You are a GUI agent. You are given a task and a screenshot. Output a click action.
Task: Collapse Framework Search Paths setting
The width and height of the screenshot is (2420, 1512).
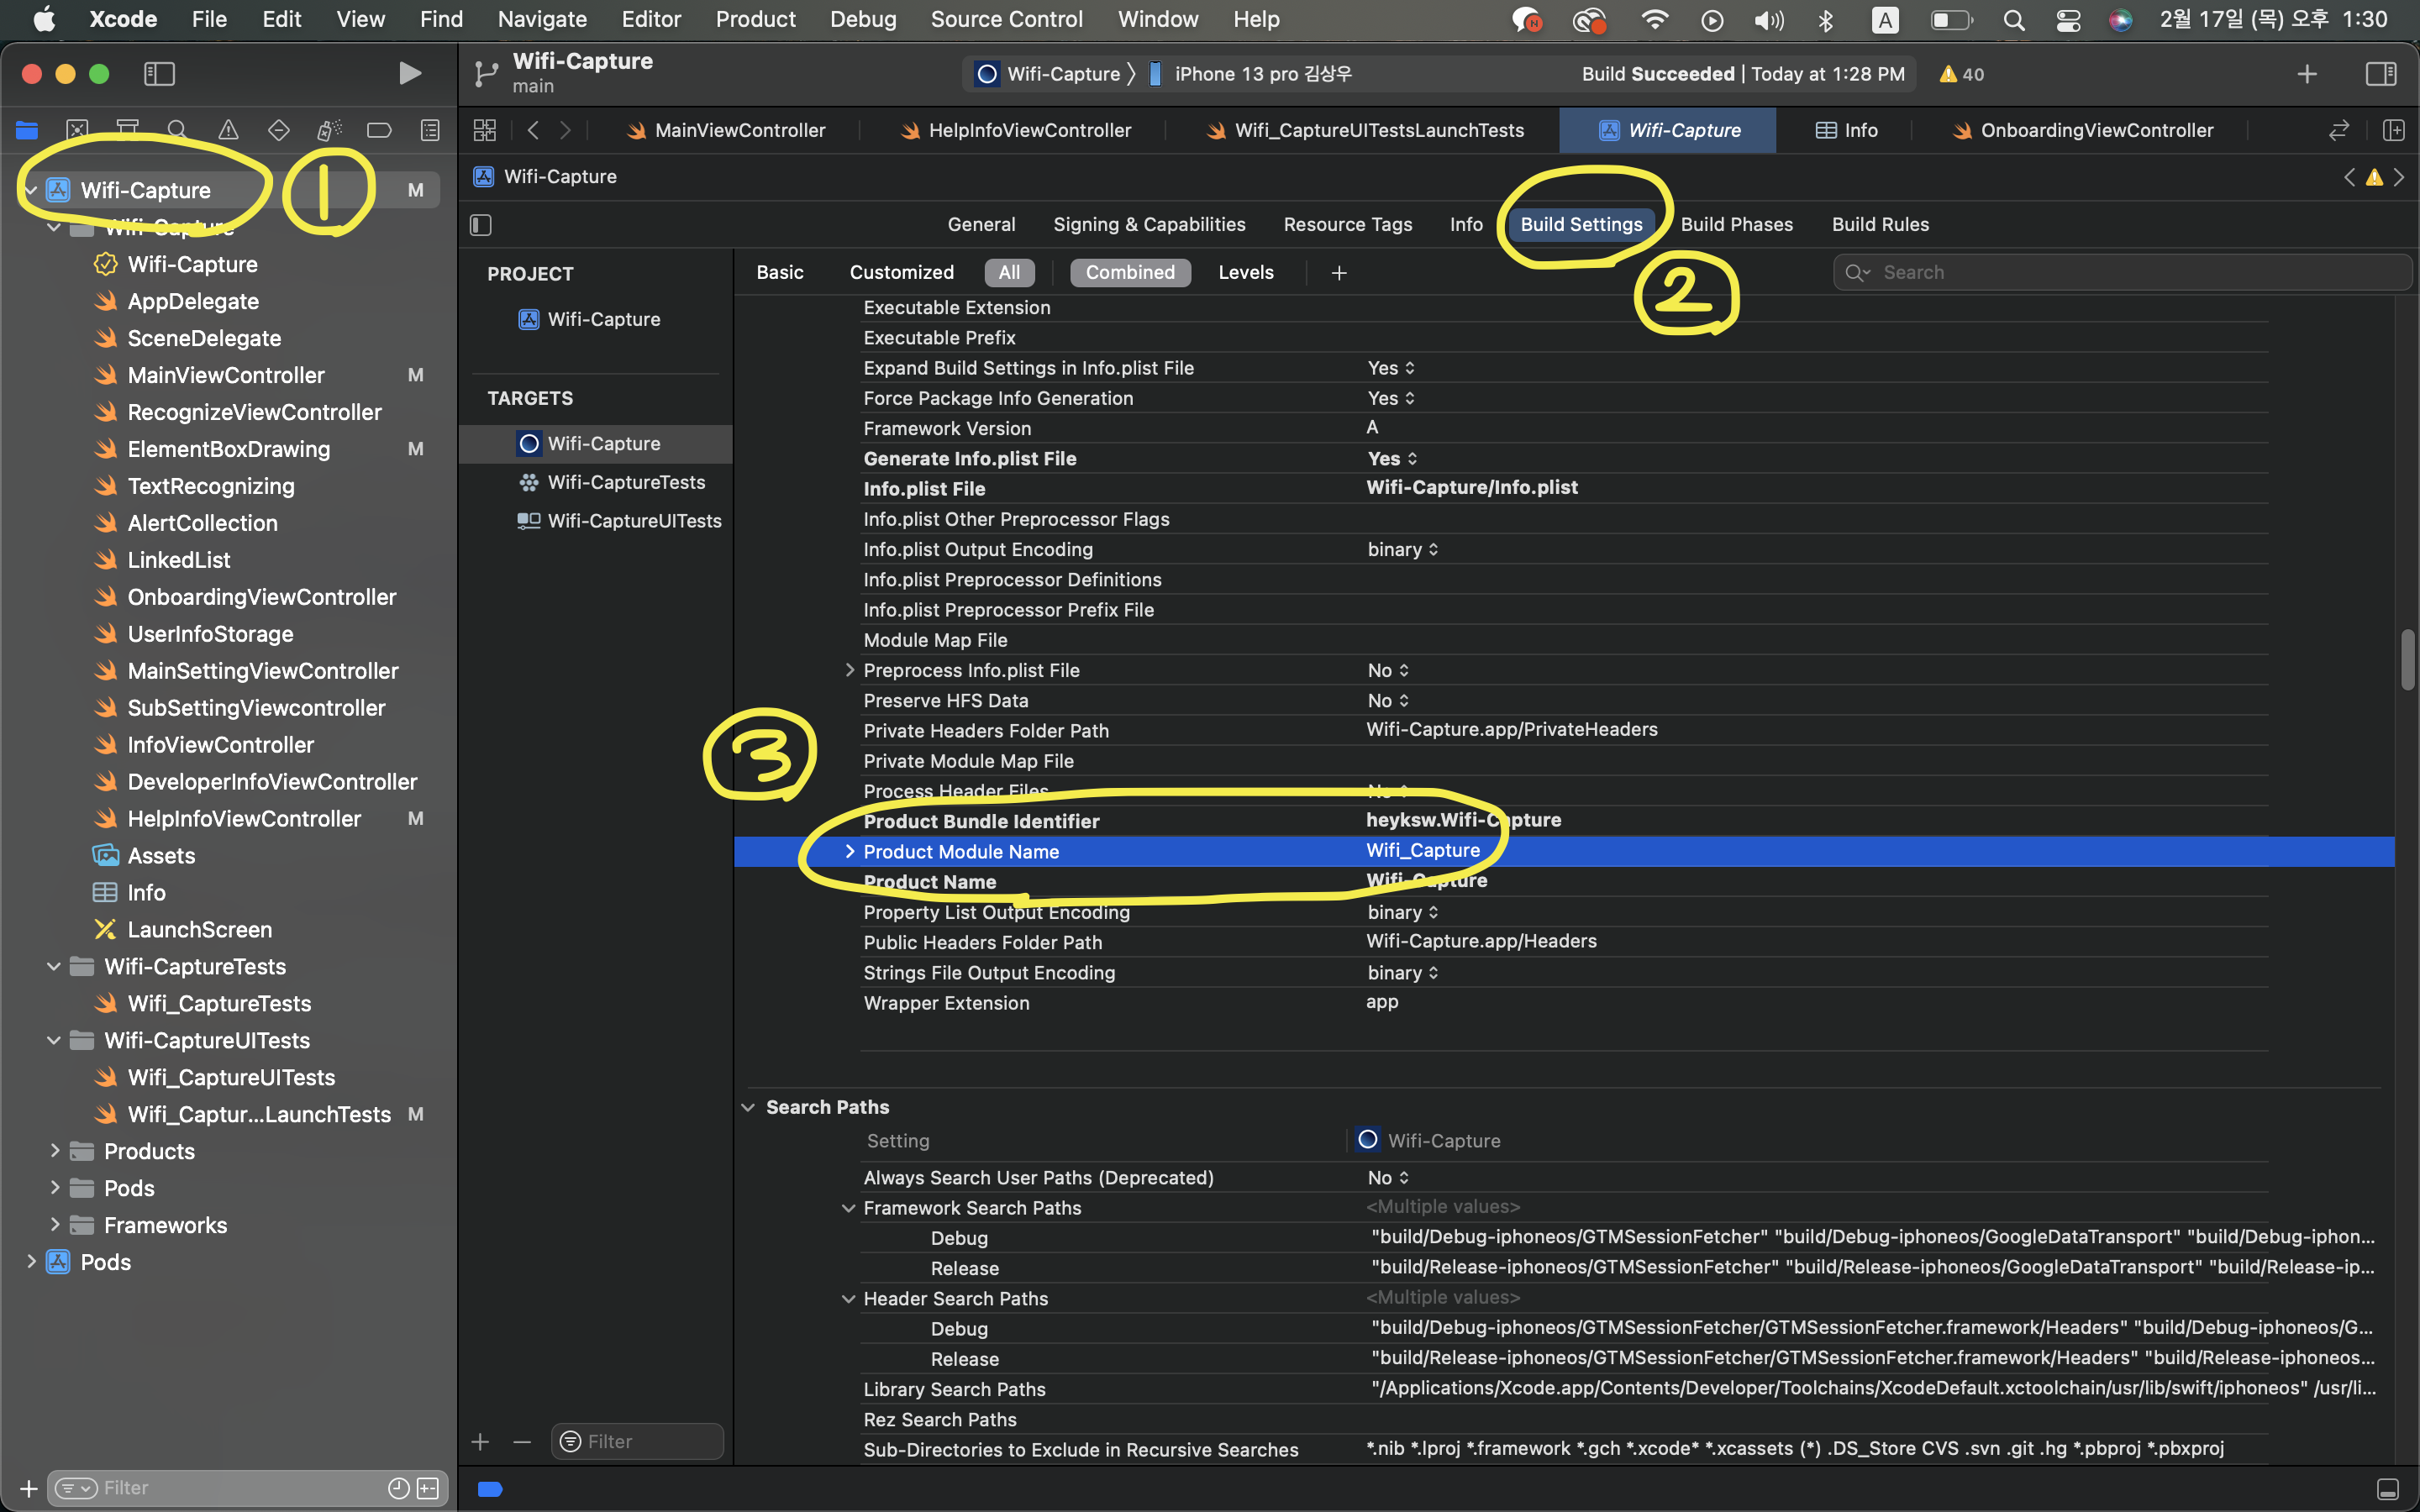click(x=849, y=1208)
